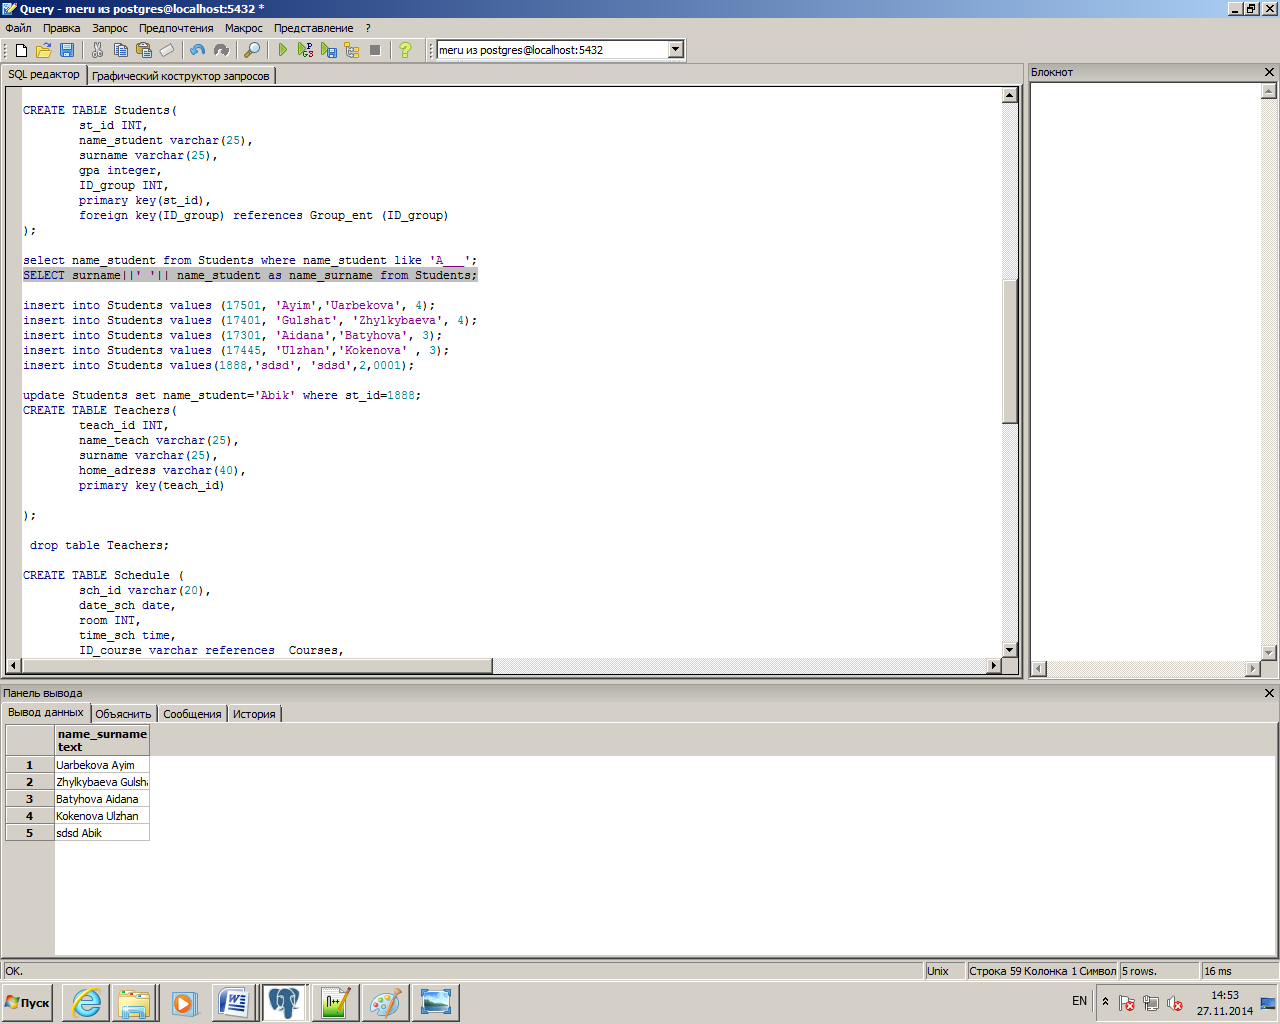The height and width of the screenshot is (1024, 1280).
Task: Click the New file toolbar icon
Action: pos(21,50)
